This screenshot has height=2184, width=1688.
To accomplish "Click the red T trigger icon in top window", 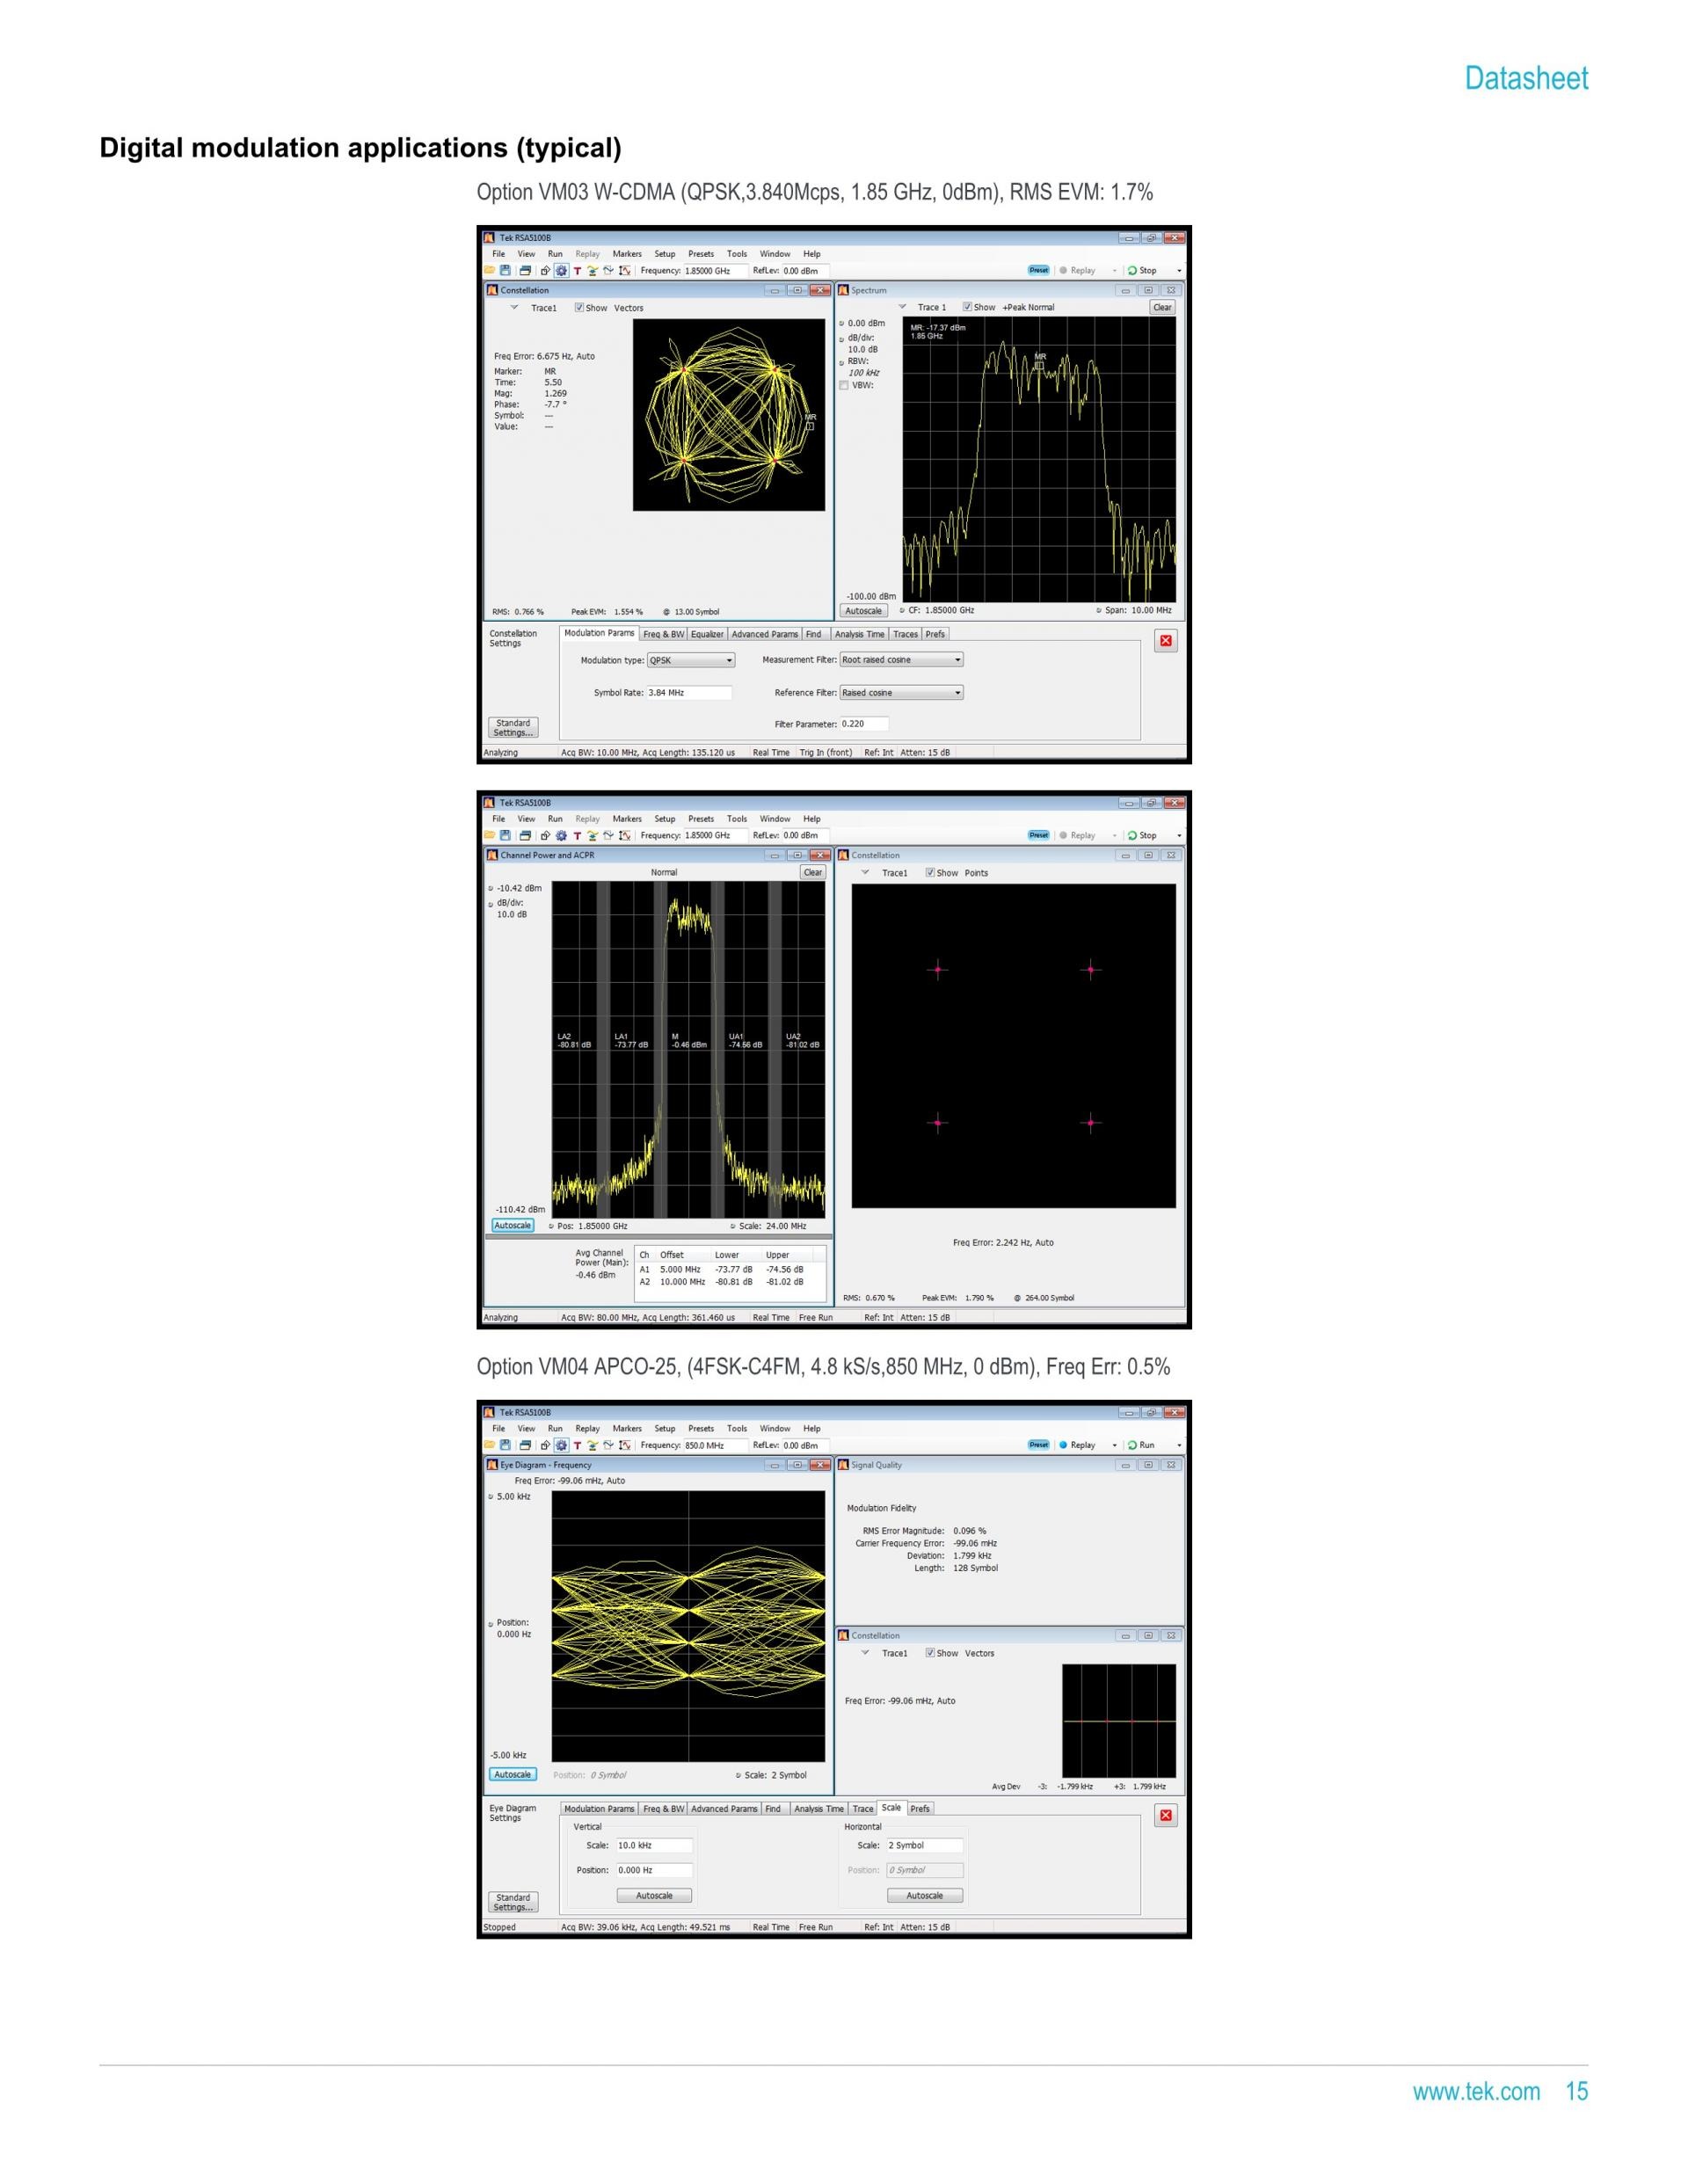I will pos(577,271).
